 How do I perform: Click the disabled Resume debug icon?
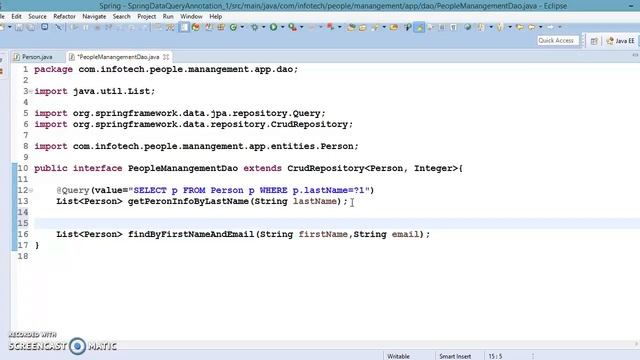pos(74,27)
